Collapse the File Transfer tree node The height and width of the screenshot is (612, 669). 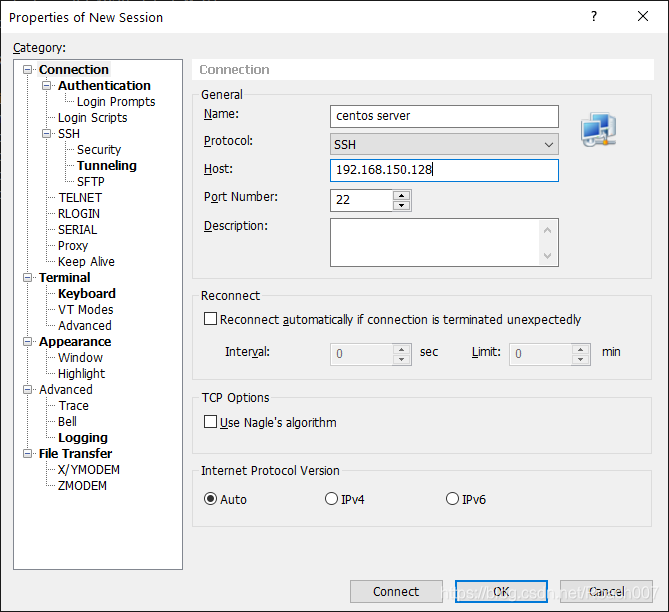click(28, 454)
